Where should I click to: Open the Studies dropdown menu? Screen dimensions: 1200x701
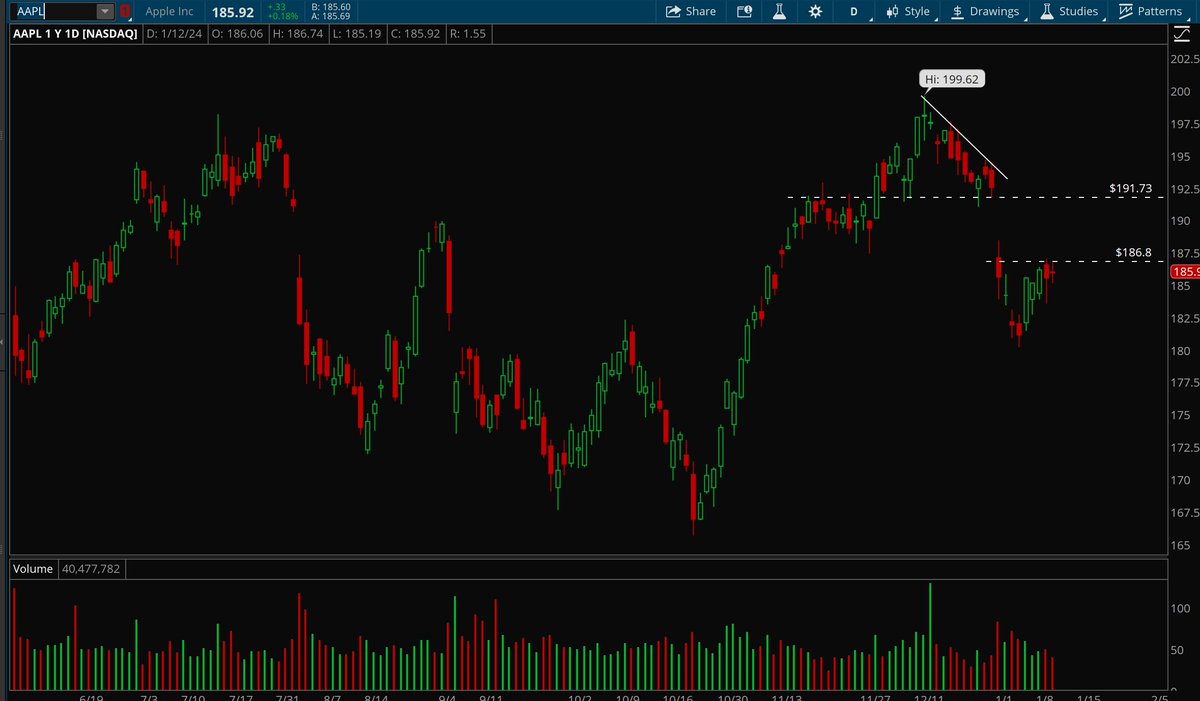tap(1070, 12)
